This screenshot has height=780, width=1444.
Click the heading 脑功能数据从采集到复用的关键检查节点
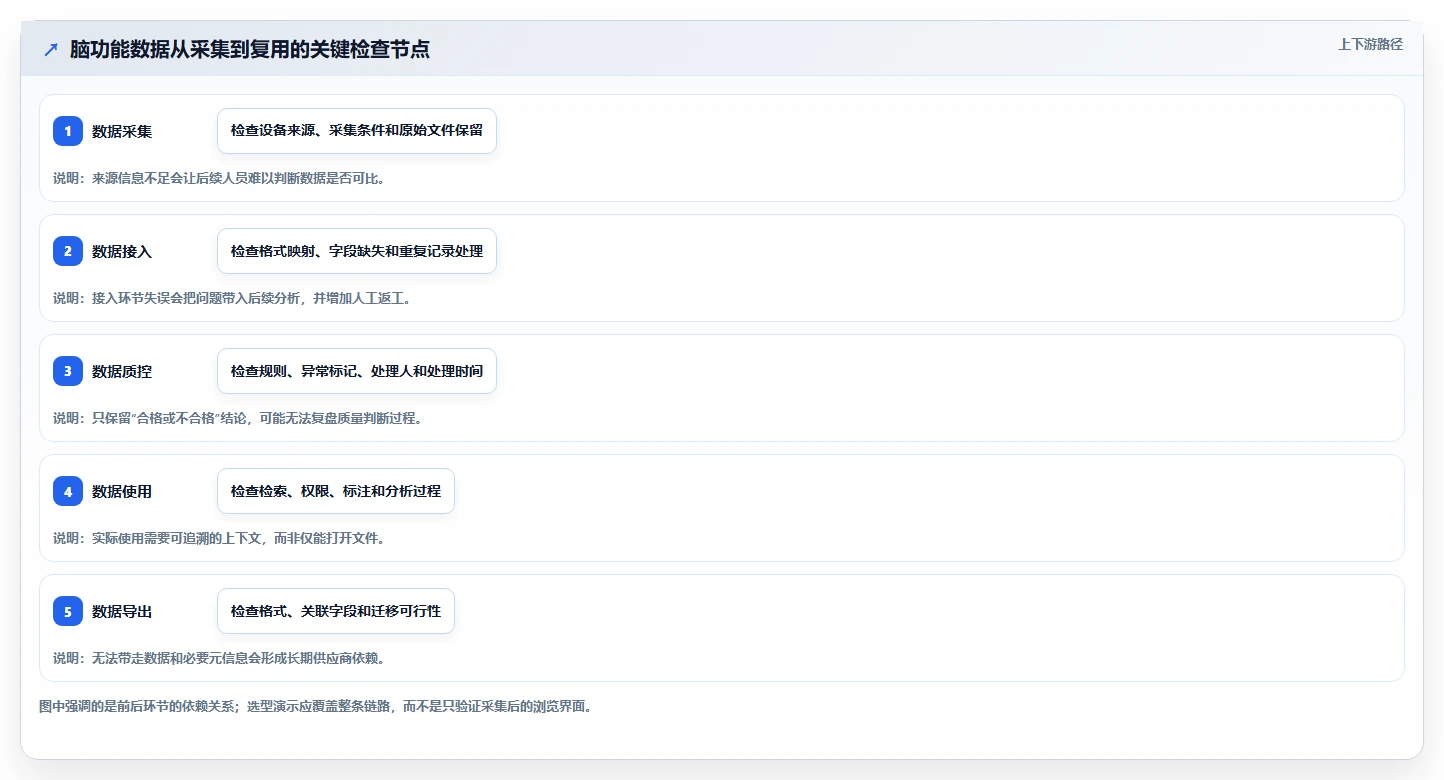pyautogui.click(x=250, y=49)
